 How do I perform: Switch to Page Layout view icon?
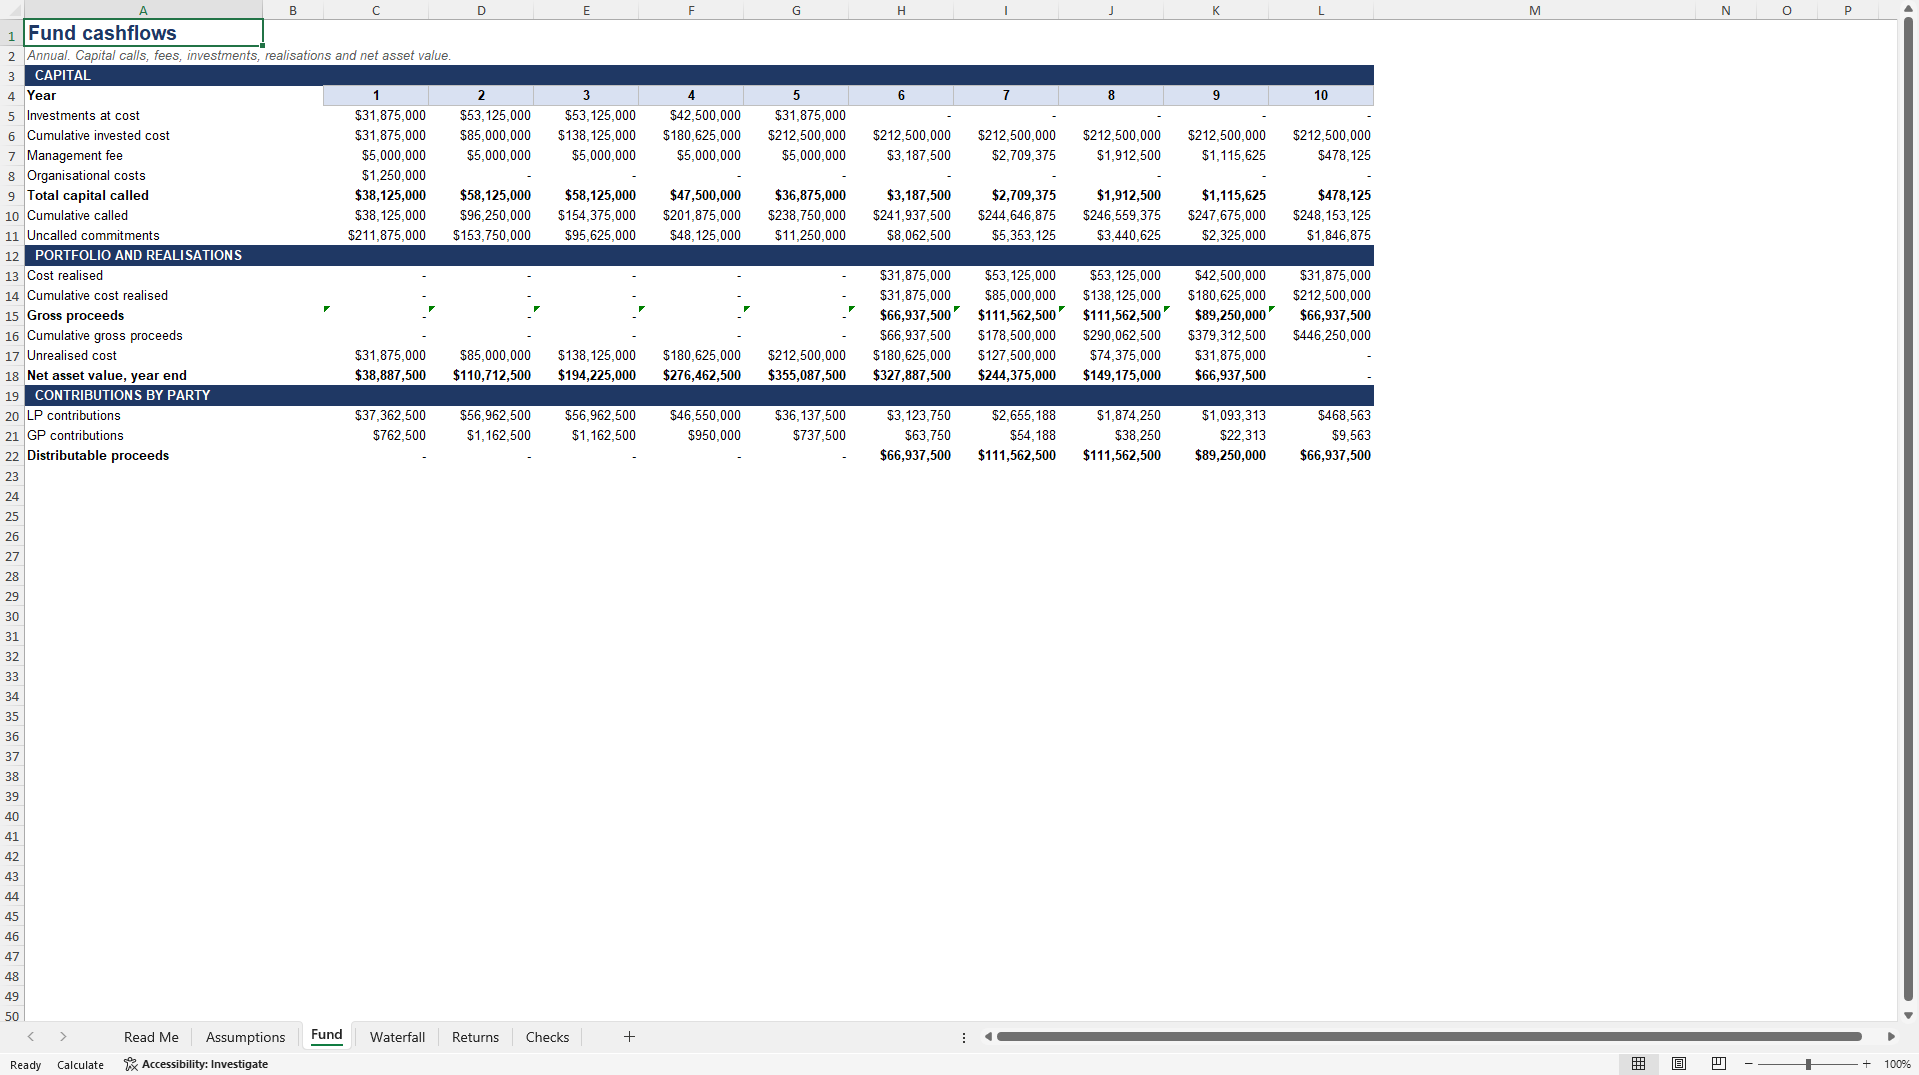point(1679,1064)
